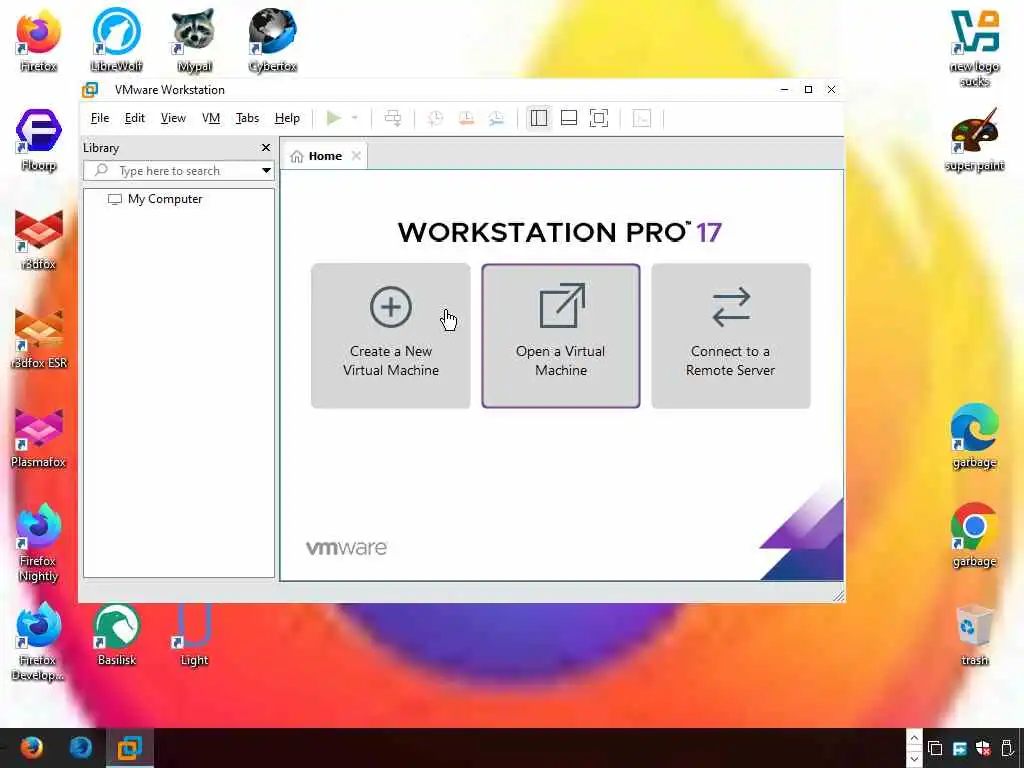Click Connect to a Remote Server
The height and width of the screenshot is (768, 1024).
(x=731, y=336)
